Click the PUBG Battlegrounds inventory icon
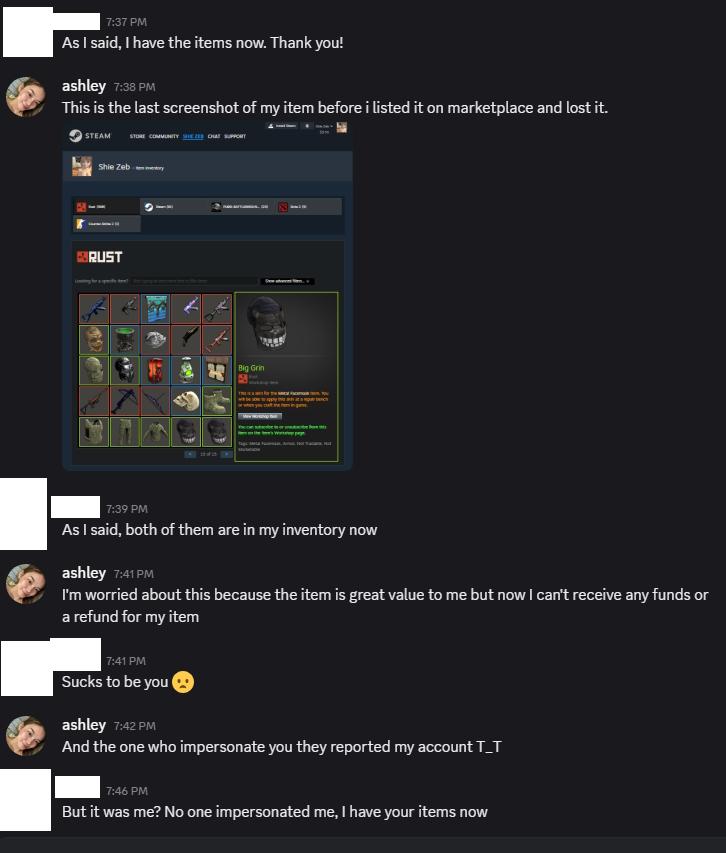The width and height of the screenshot is (726, 853). (x=216, y=207)
